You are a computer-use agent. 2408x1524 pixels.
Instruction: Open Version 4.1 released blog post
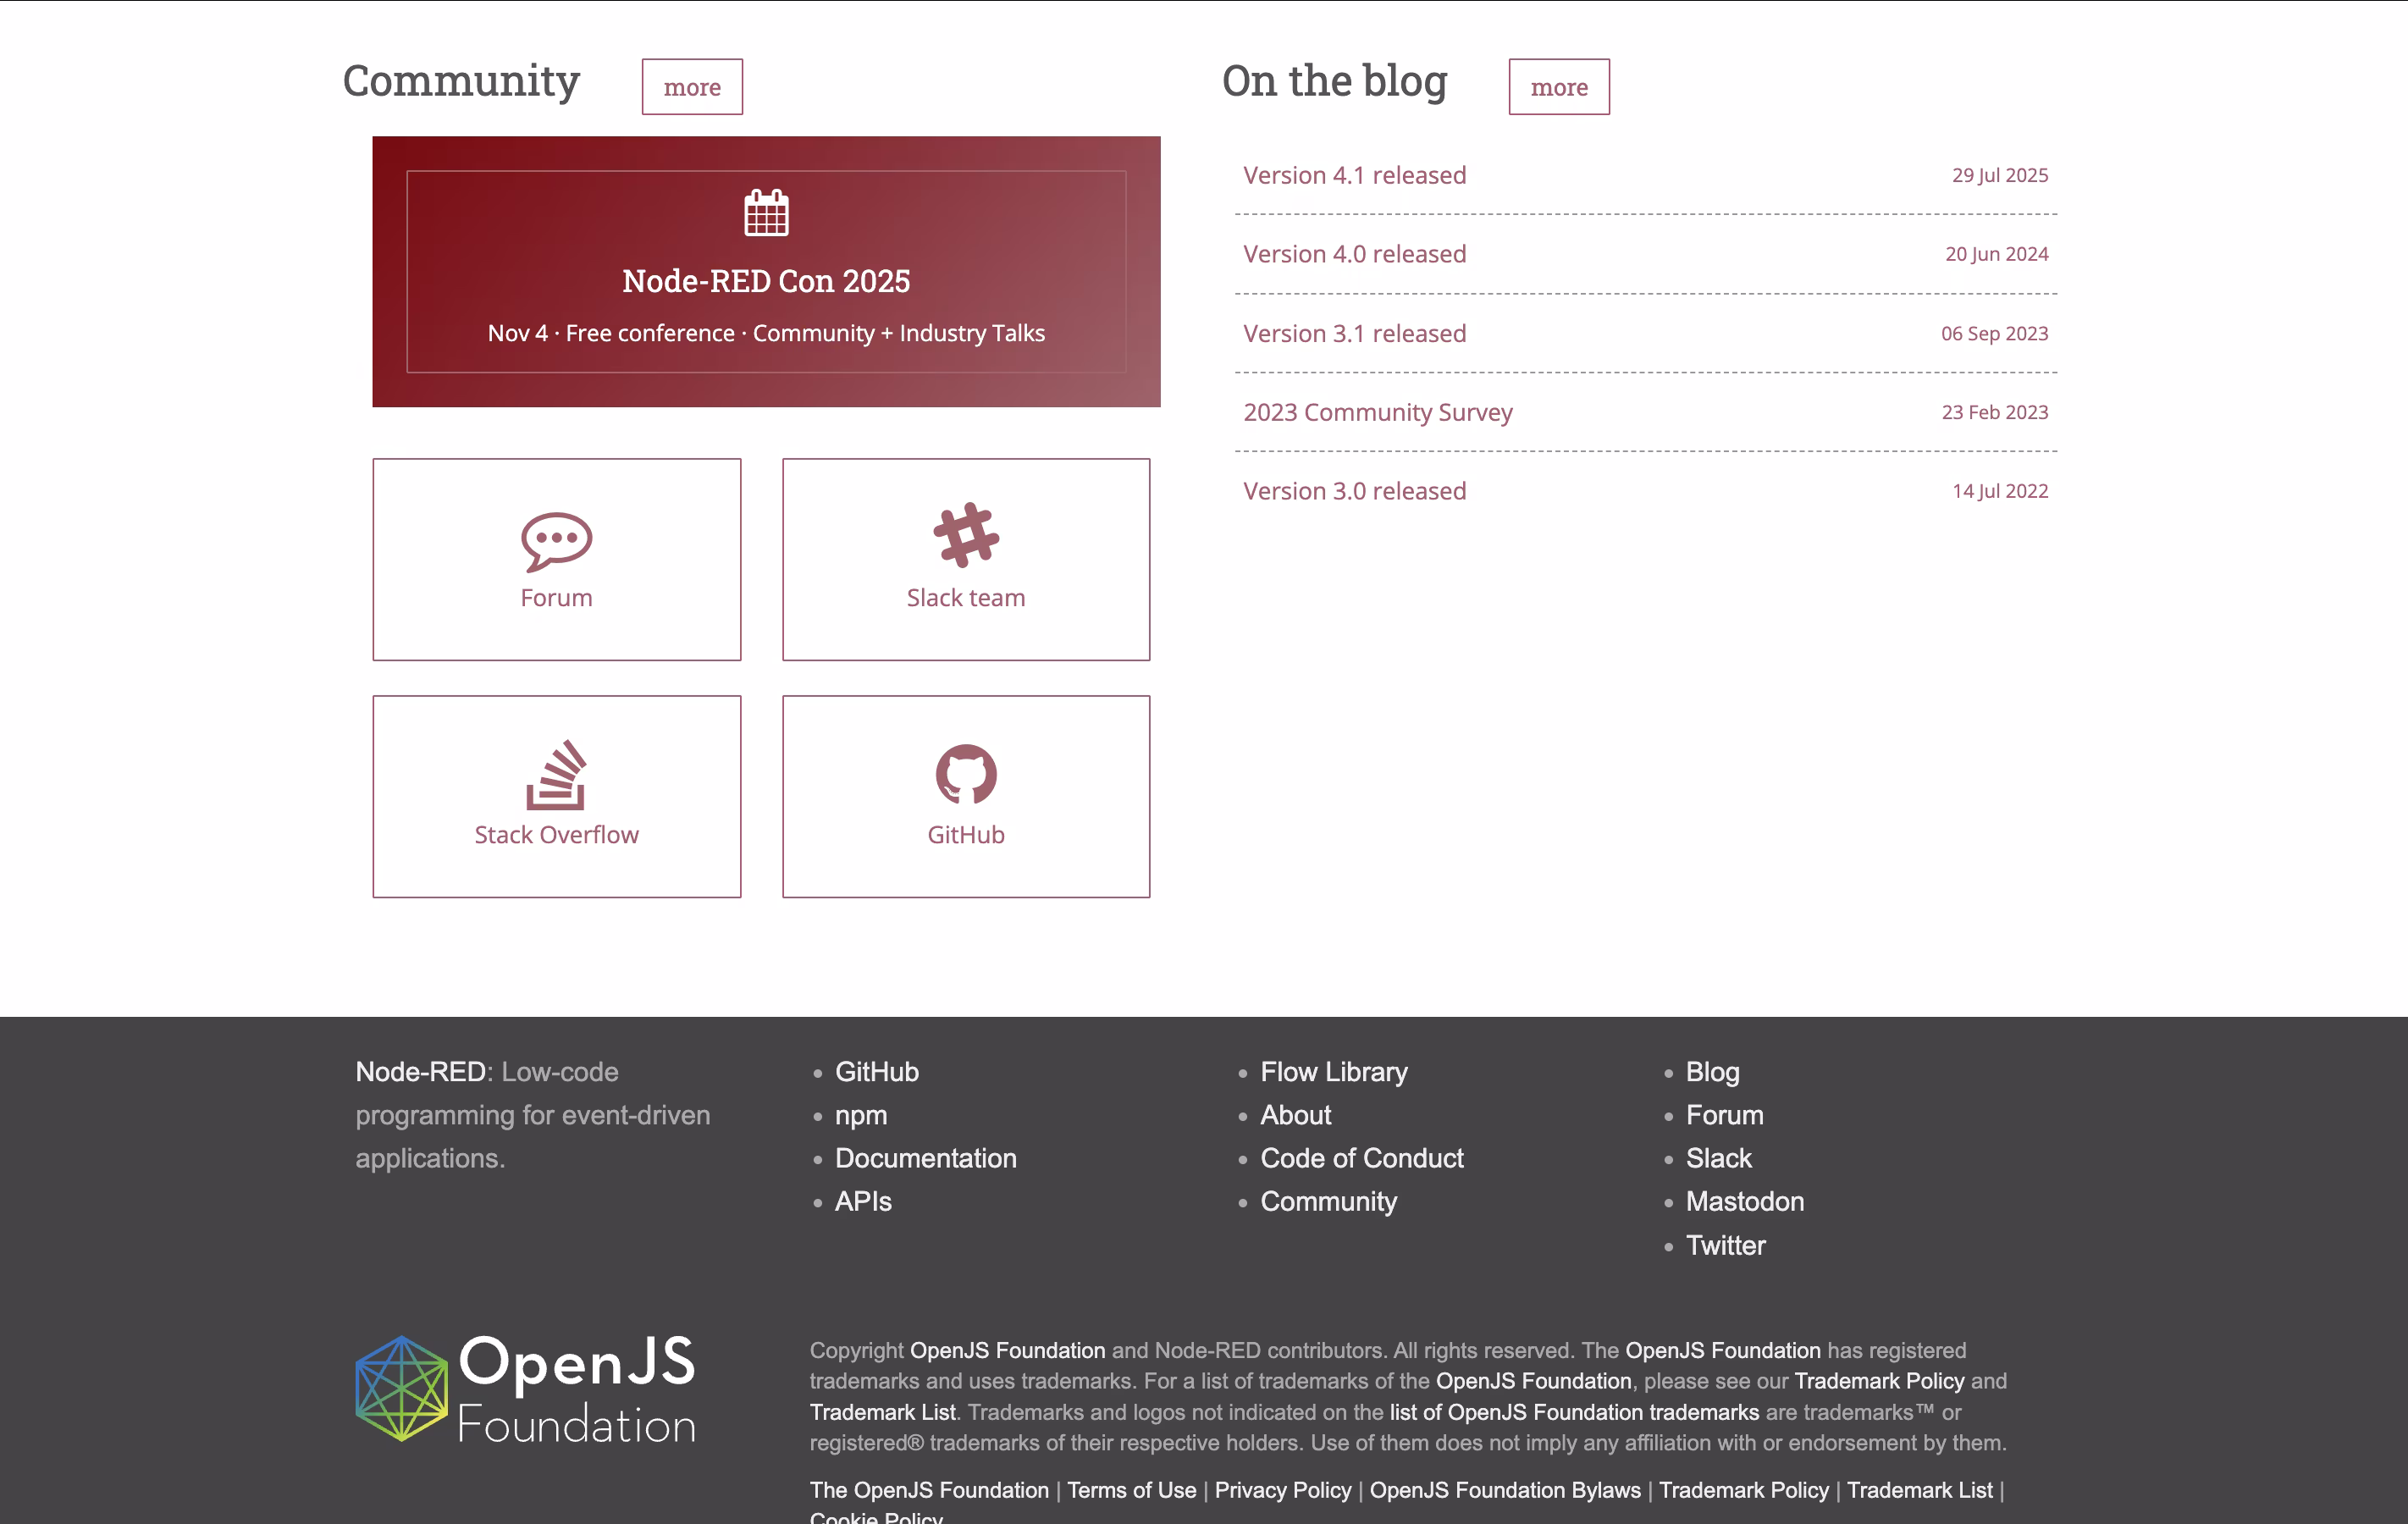click(x=1354, y=175)
